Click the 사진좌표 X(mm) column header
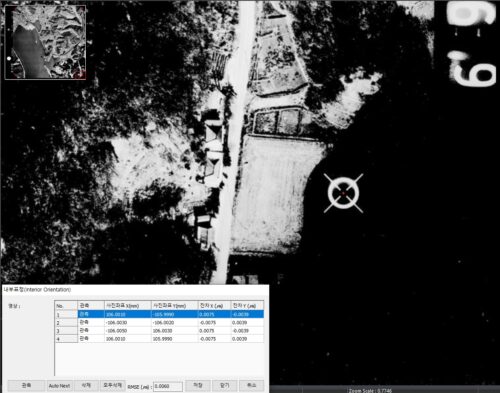 128,305
